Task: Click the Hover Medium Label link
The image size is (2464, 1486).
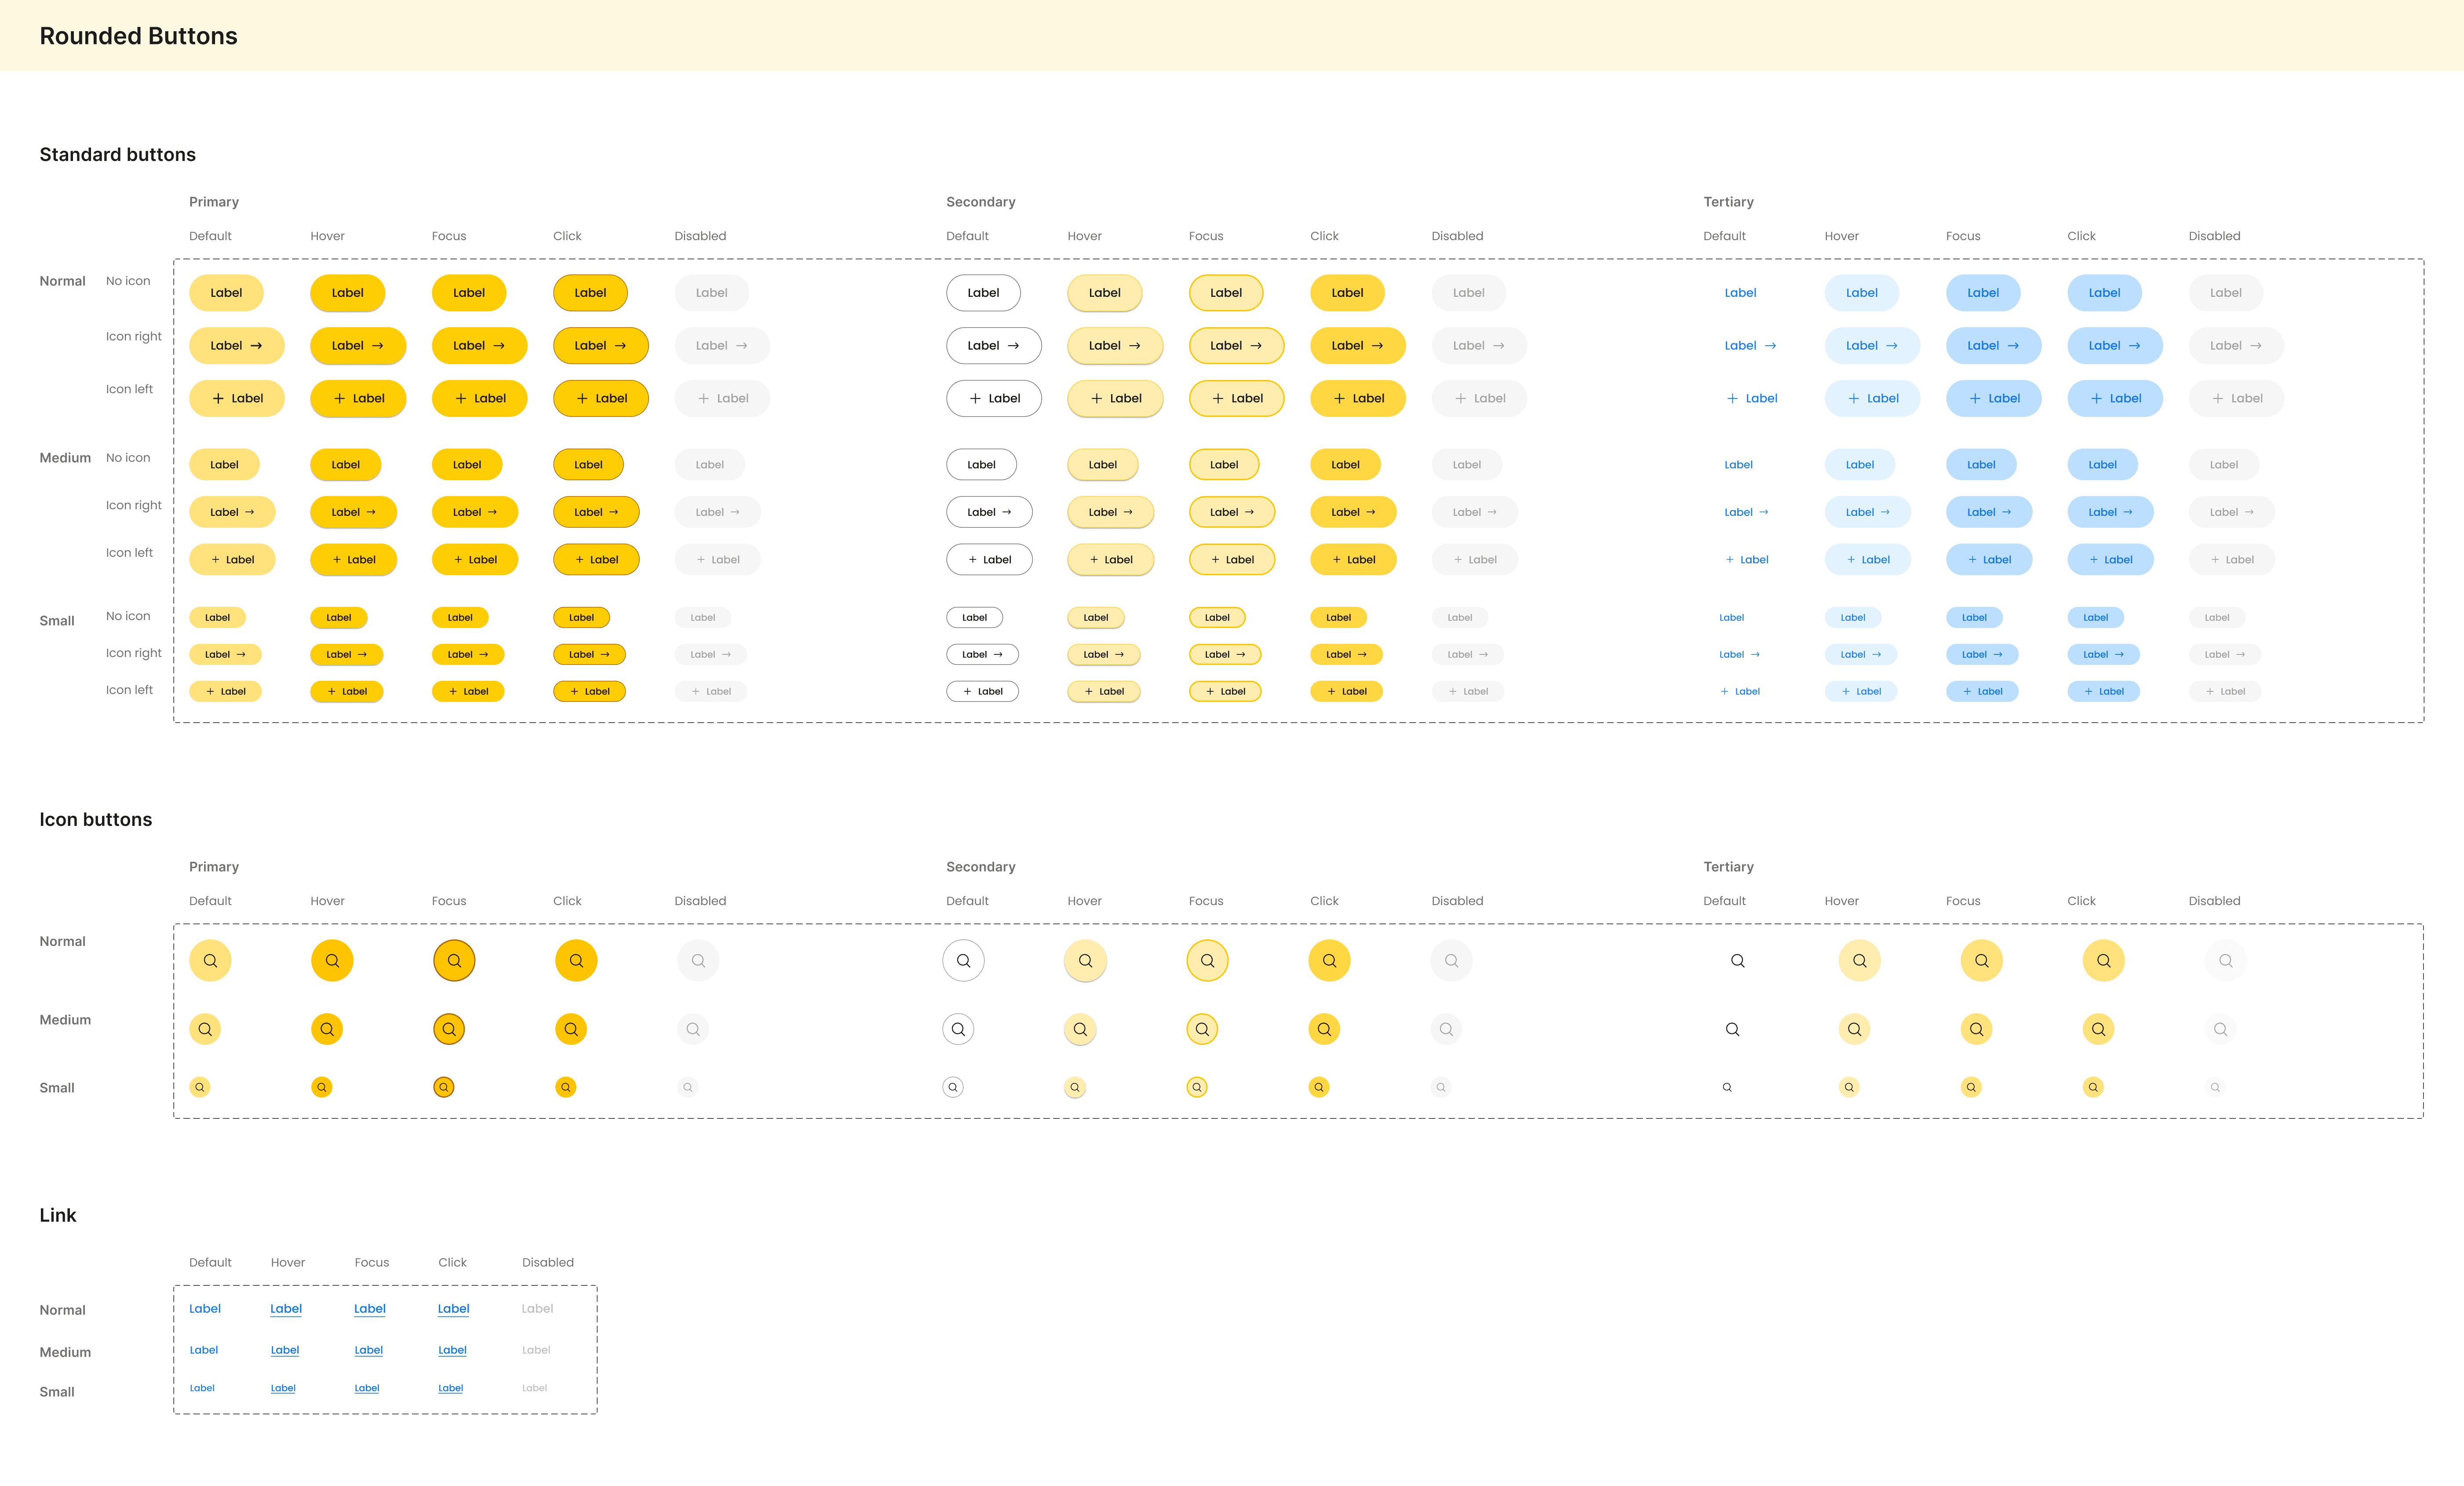Action: pos(285,1350)
